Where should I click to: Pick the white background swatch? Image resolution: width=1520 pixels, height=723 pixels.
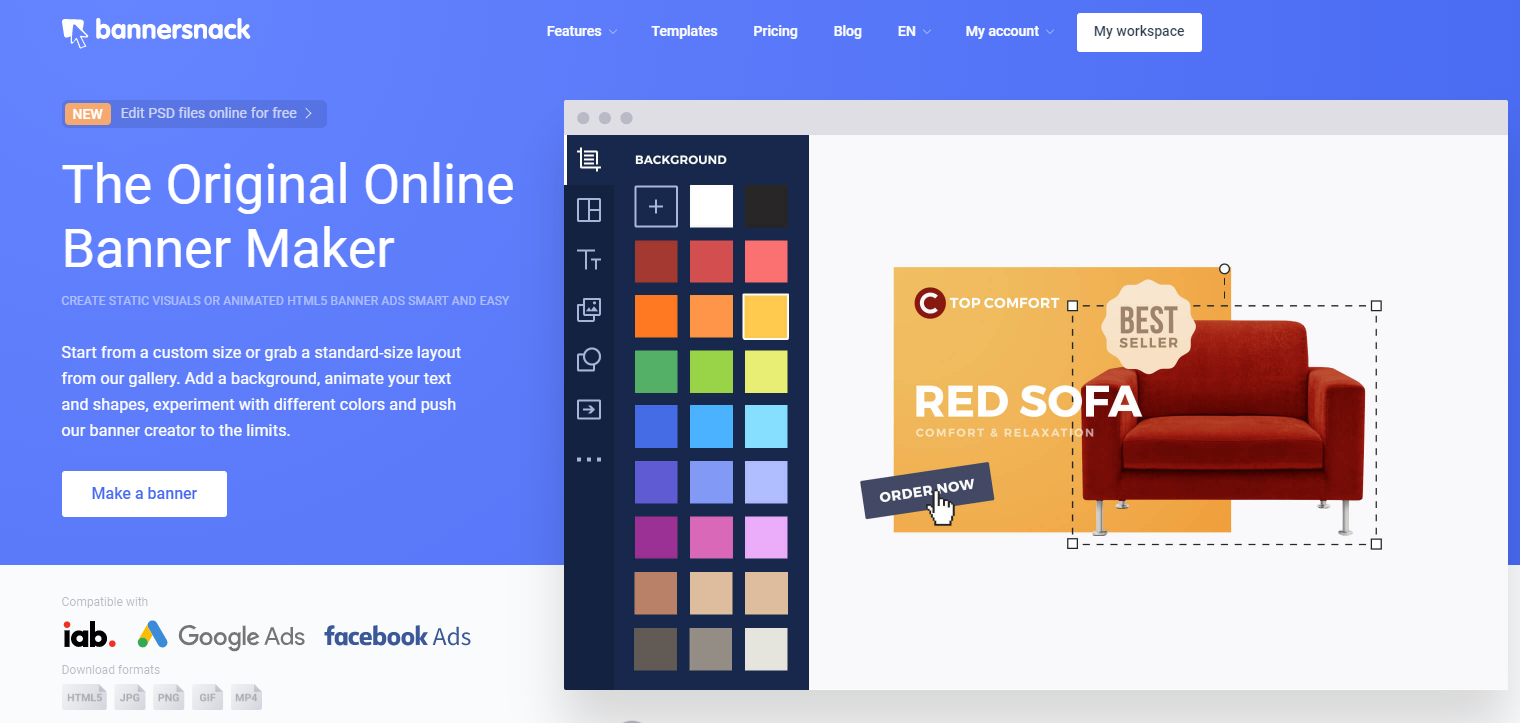[711, 206]
